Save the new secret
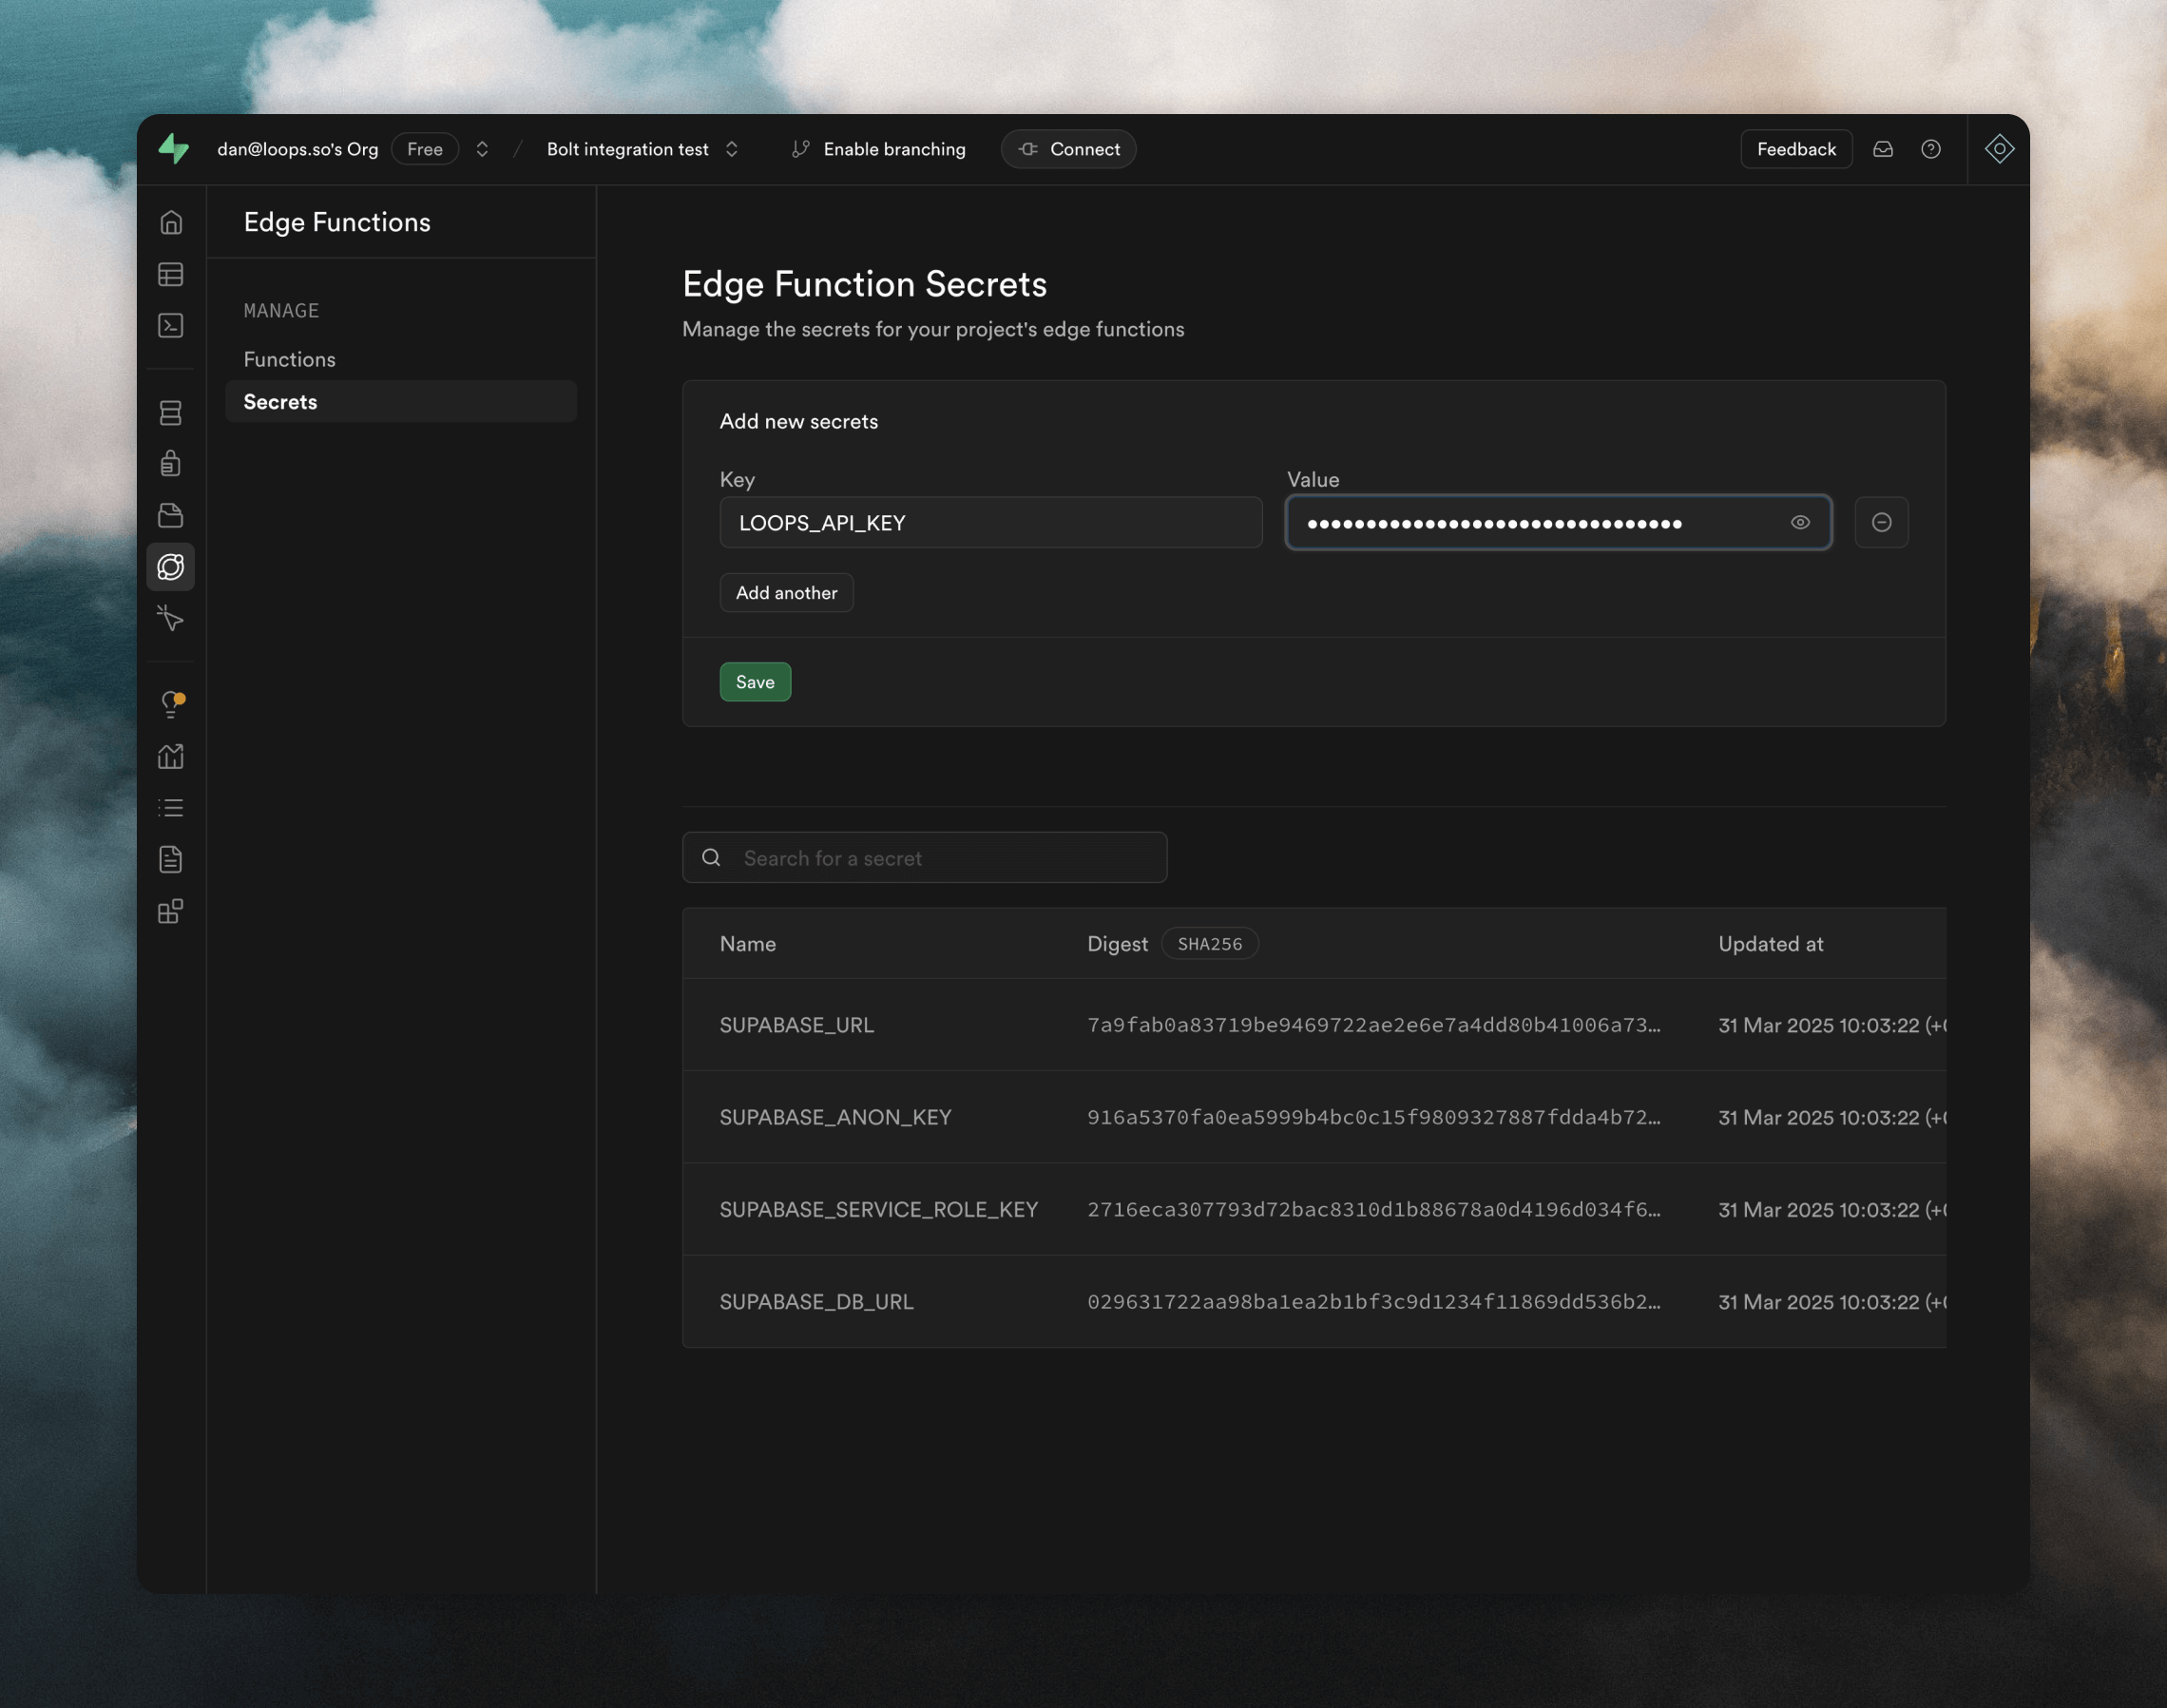 pos(755,682)
